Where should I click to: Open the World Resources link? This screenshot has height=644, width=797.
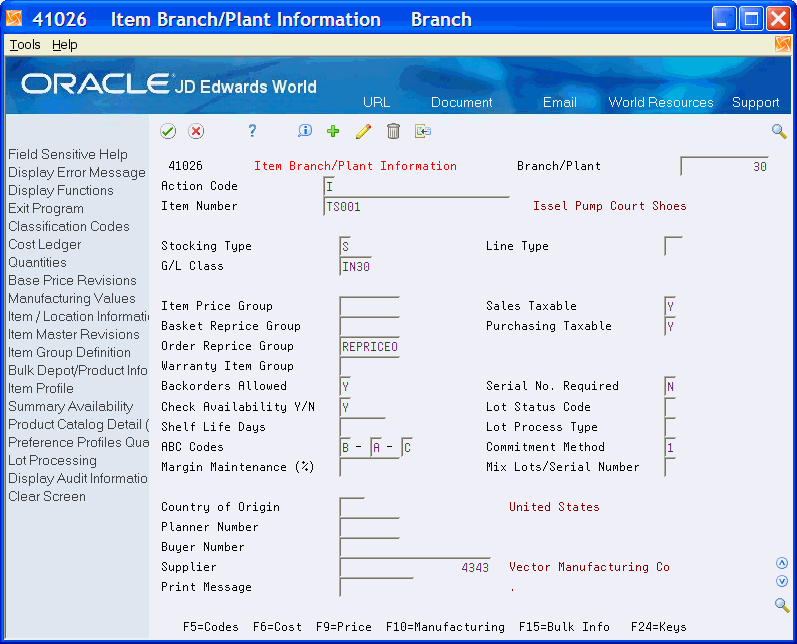661,102
